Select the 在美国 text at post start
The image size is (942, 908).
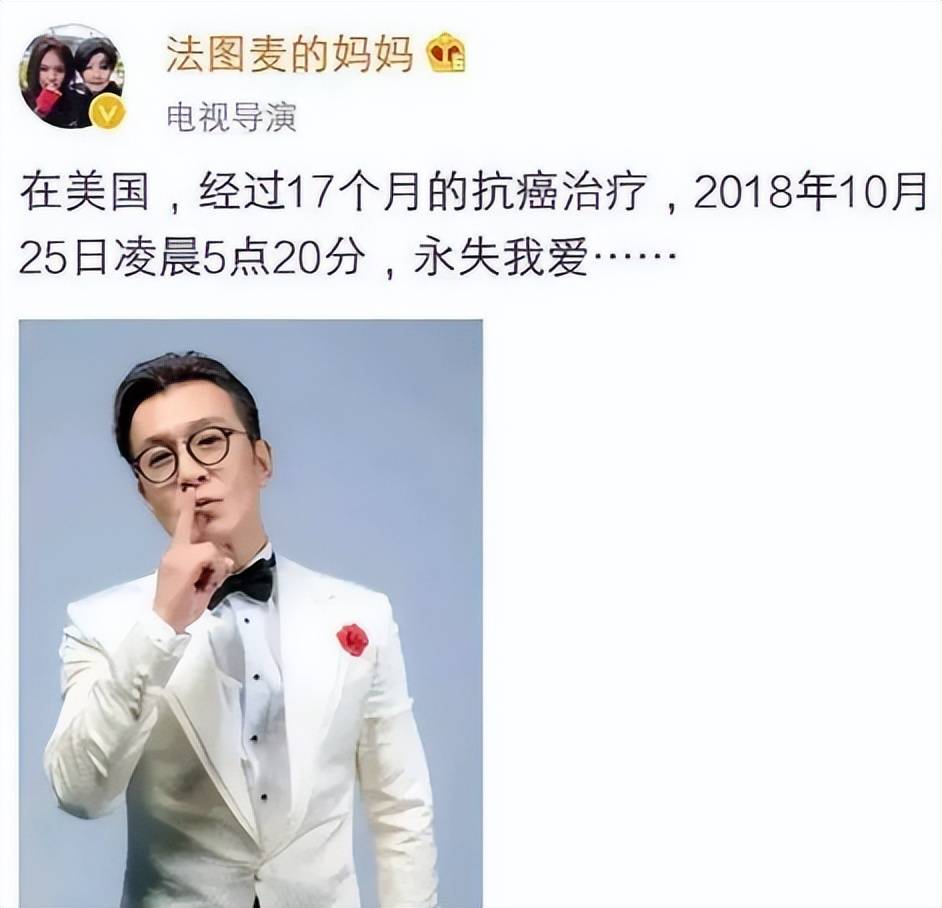point(84,193)
